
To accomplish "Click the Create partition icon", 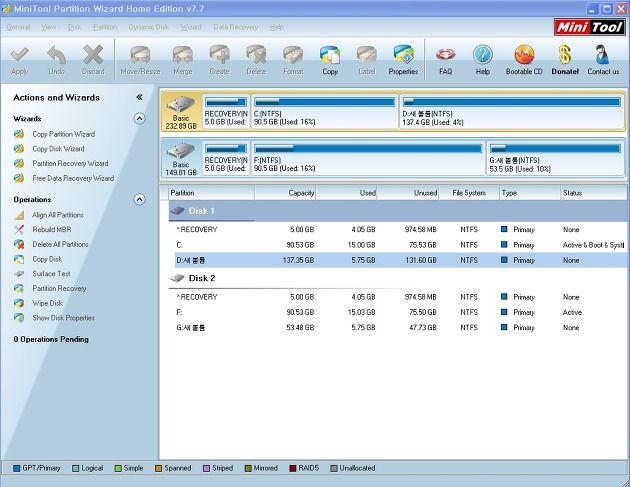I will click(x=219, y=55).
